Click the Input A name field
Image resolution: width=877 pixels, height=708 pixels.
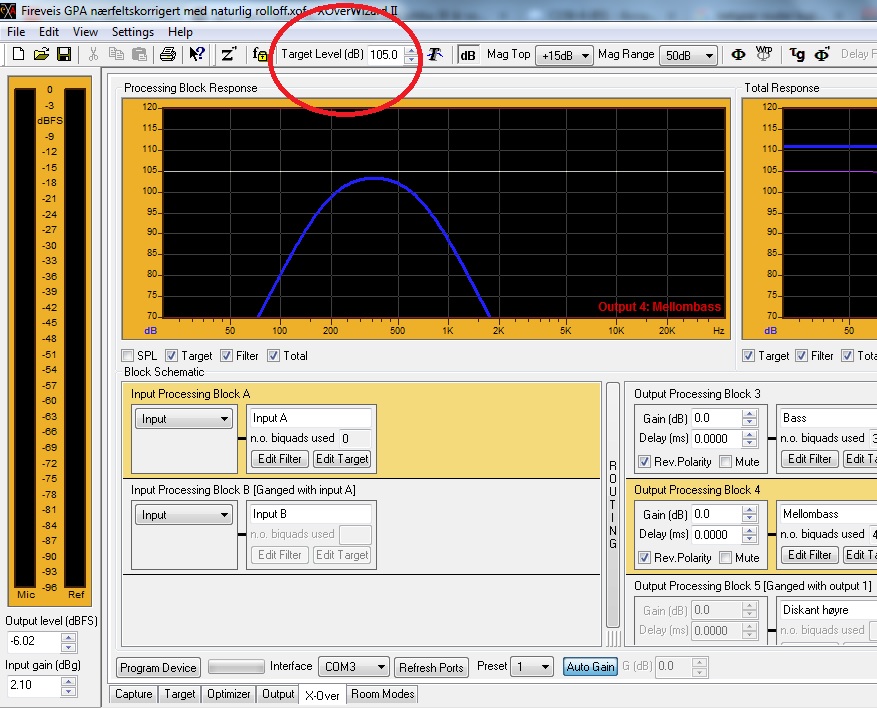tap(311, 418)
